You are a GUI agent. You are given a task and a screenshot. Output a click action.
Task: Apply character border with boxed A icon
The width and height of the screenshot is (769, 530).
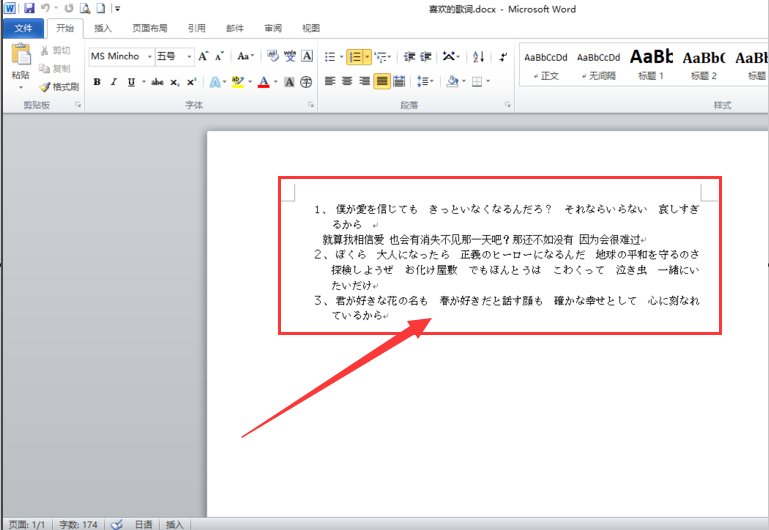pos(307,56)
